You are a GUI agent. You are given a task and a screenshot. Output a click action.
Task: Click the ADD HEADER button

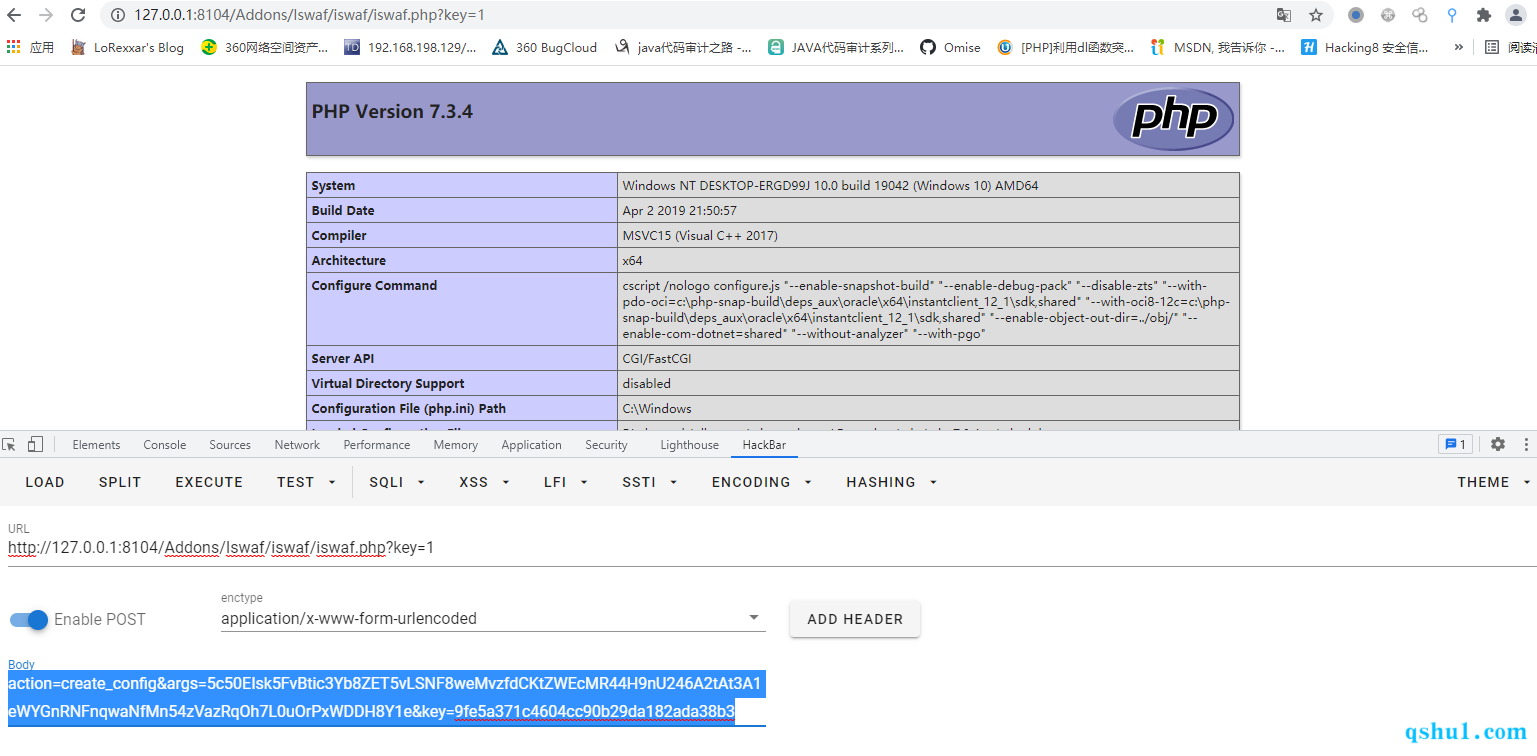(854, 619)
